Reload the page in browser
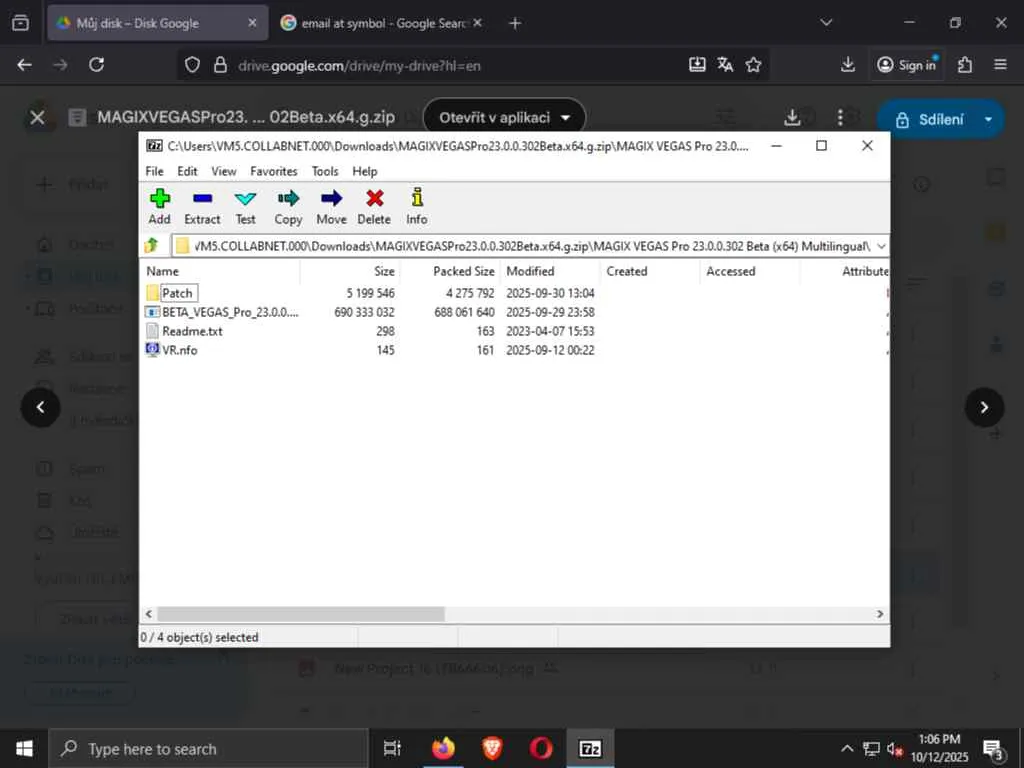The width and height of the screenshot is (1024, 768). click(x=97, y=65)
